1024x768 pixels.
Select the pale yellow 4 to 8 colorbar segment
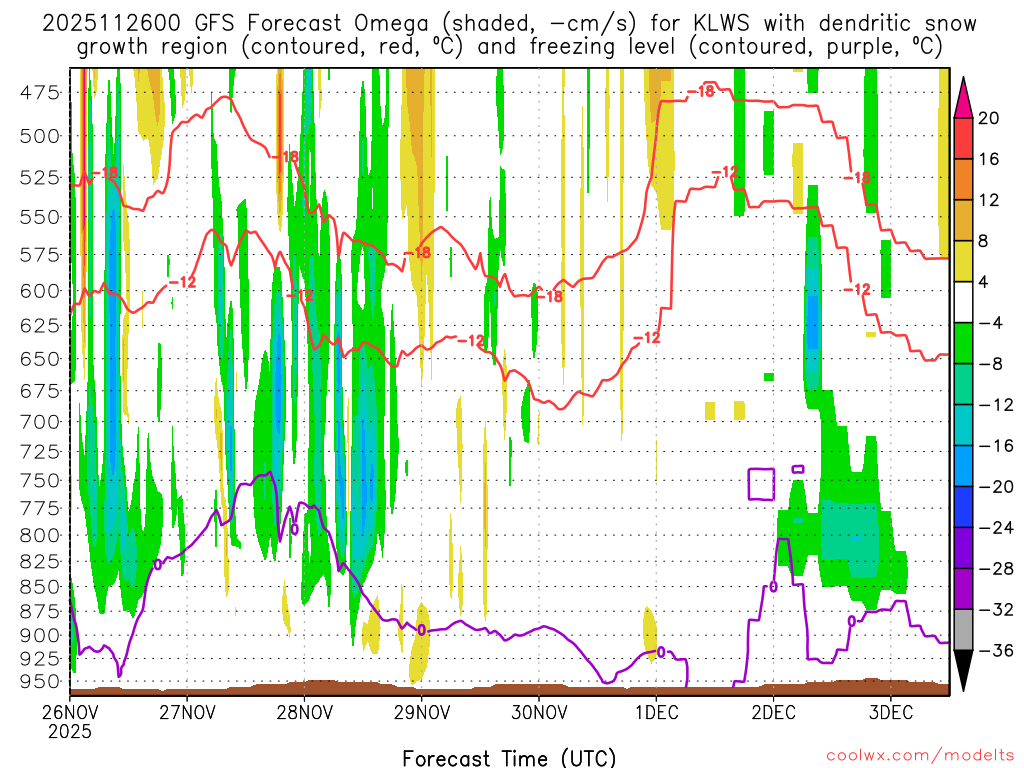coord(963,261)
